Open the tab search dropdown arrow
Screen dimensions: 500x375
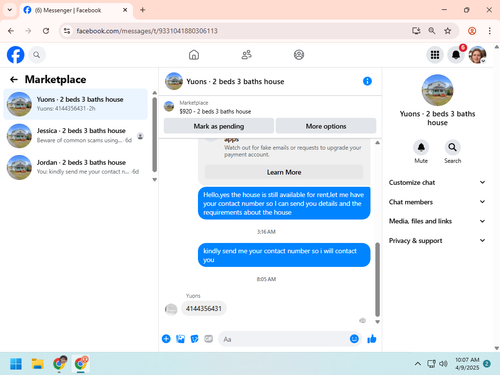10,10
